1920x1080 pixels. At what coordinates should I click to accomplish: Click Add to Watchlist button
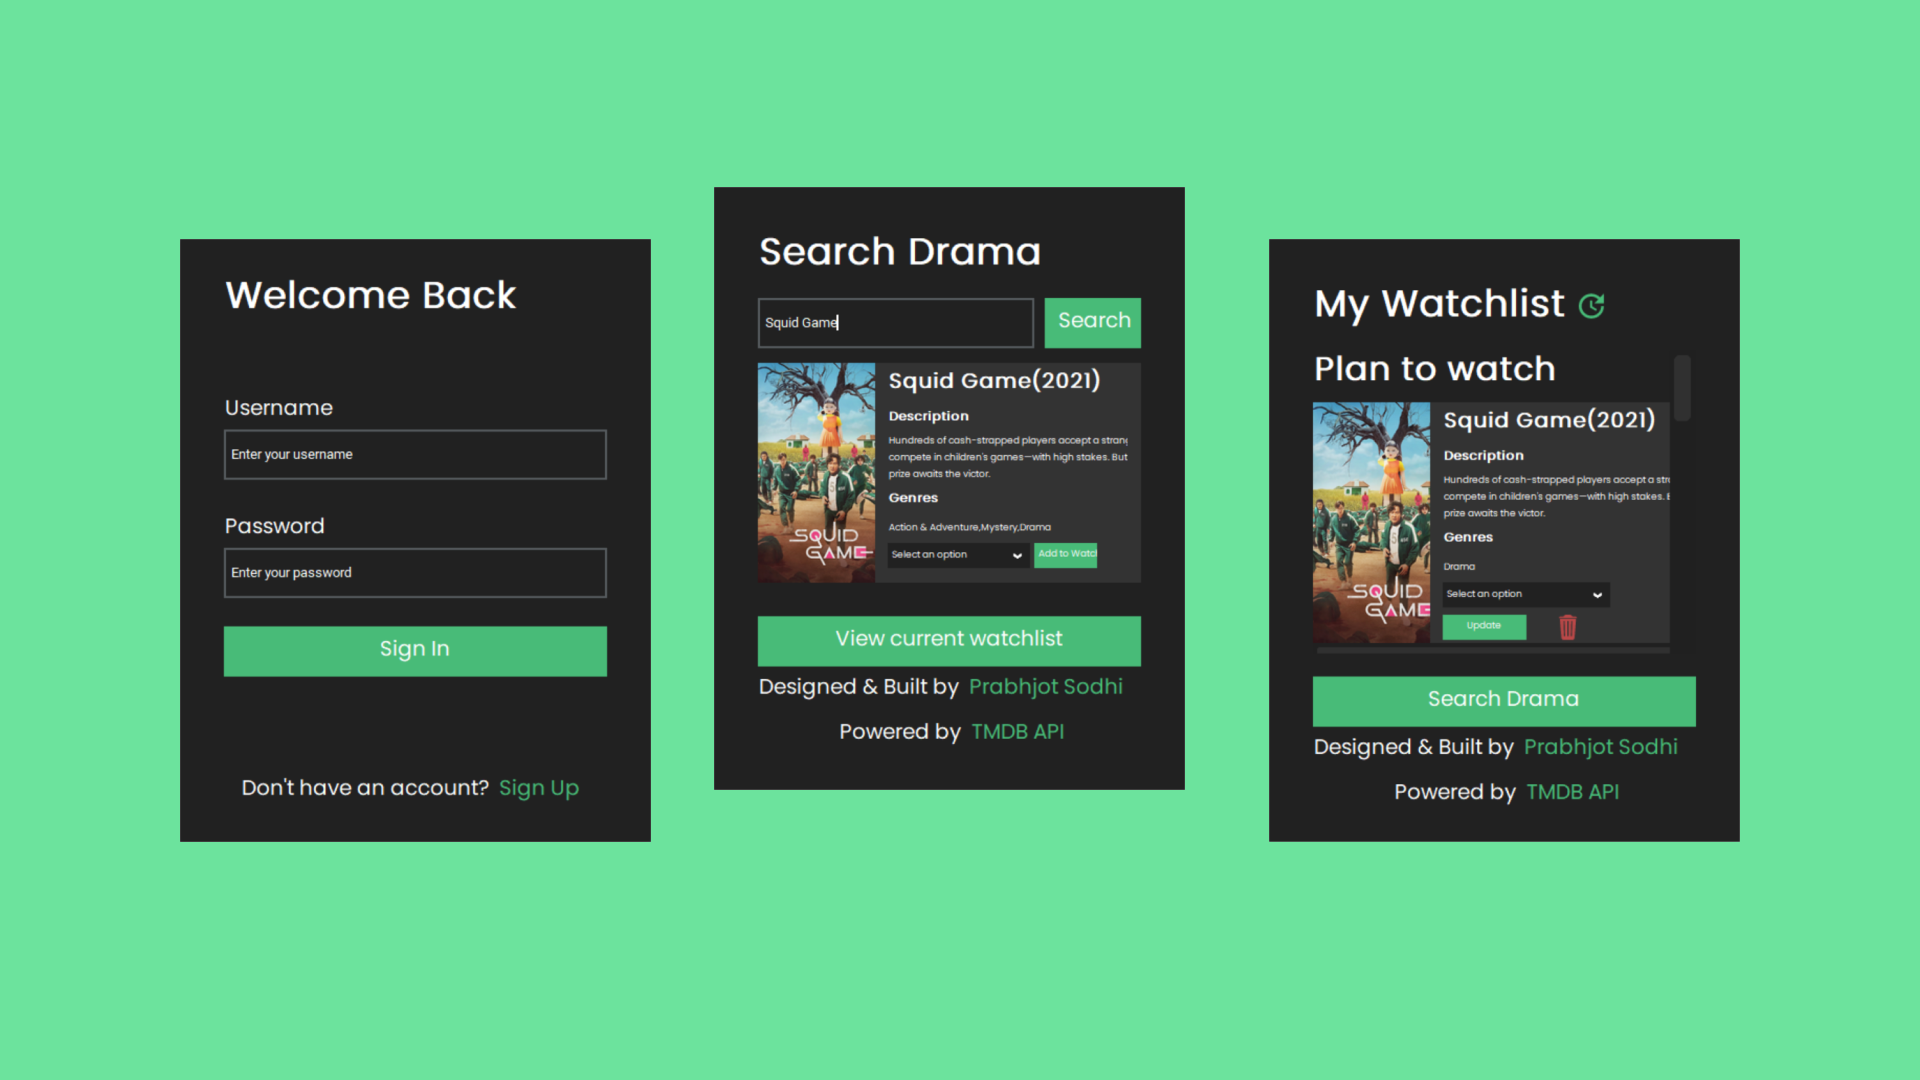coord(1066,555)
